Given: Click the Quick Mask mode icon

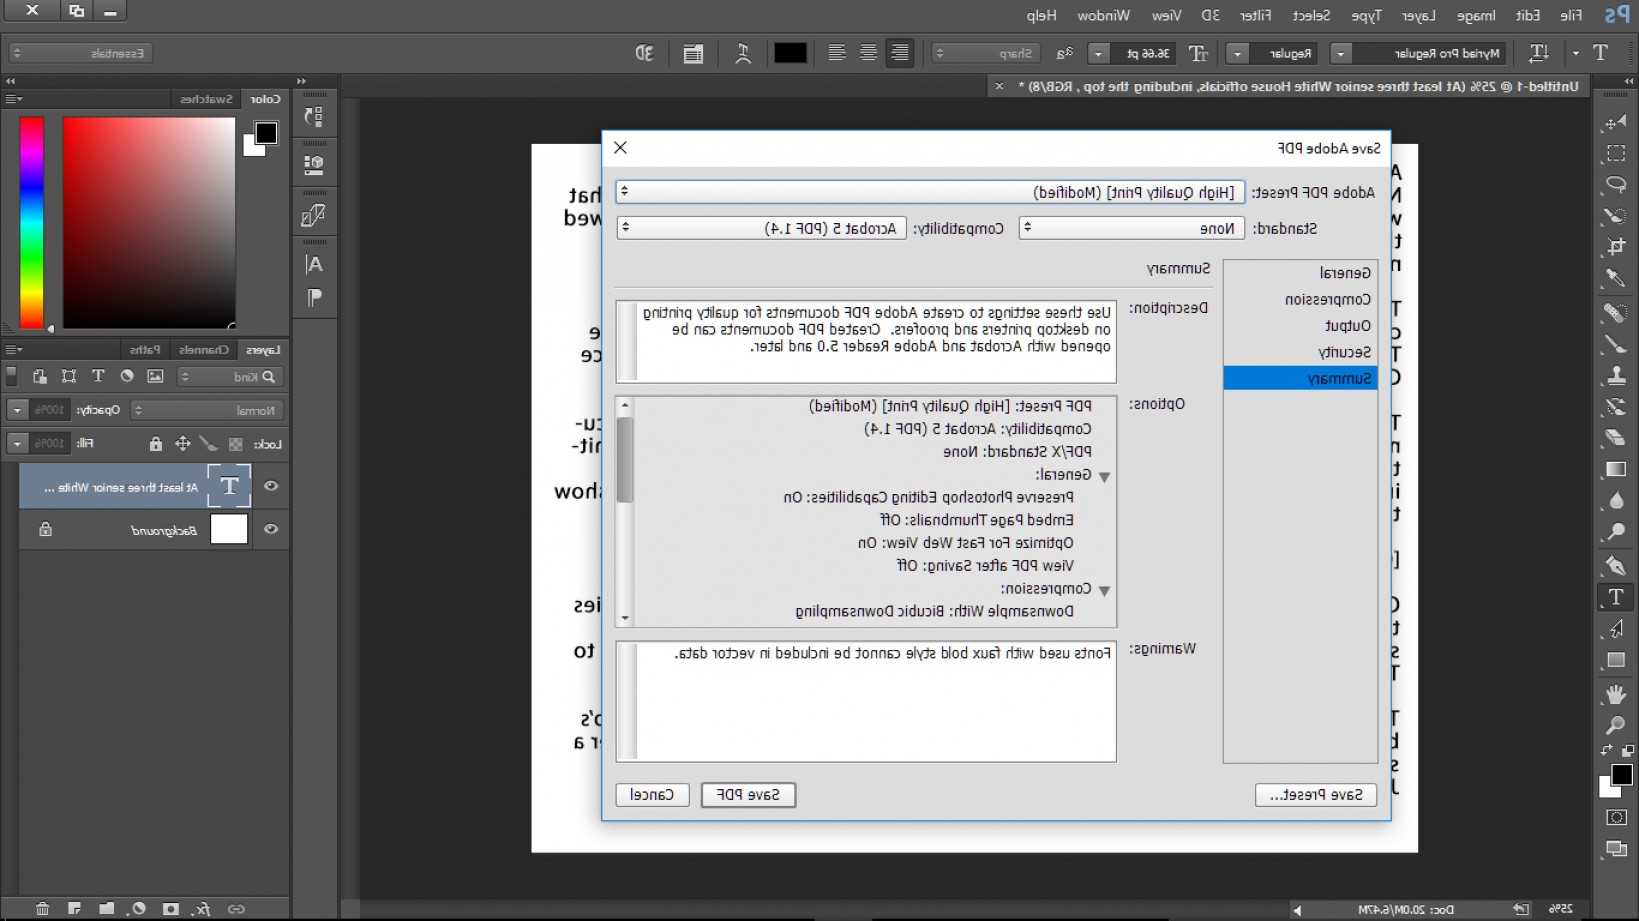Looking at the screenshot, I should tap(1615, 817).
